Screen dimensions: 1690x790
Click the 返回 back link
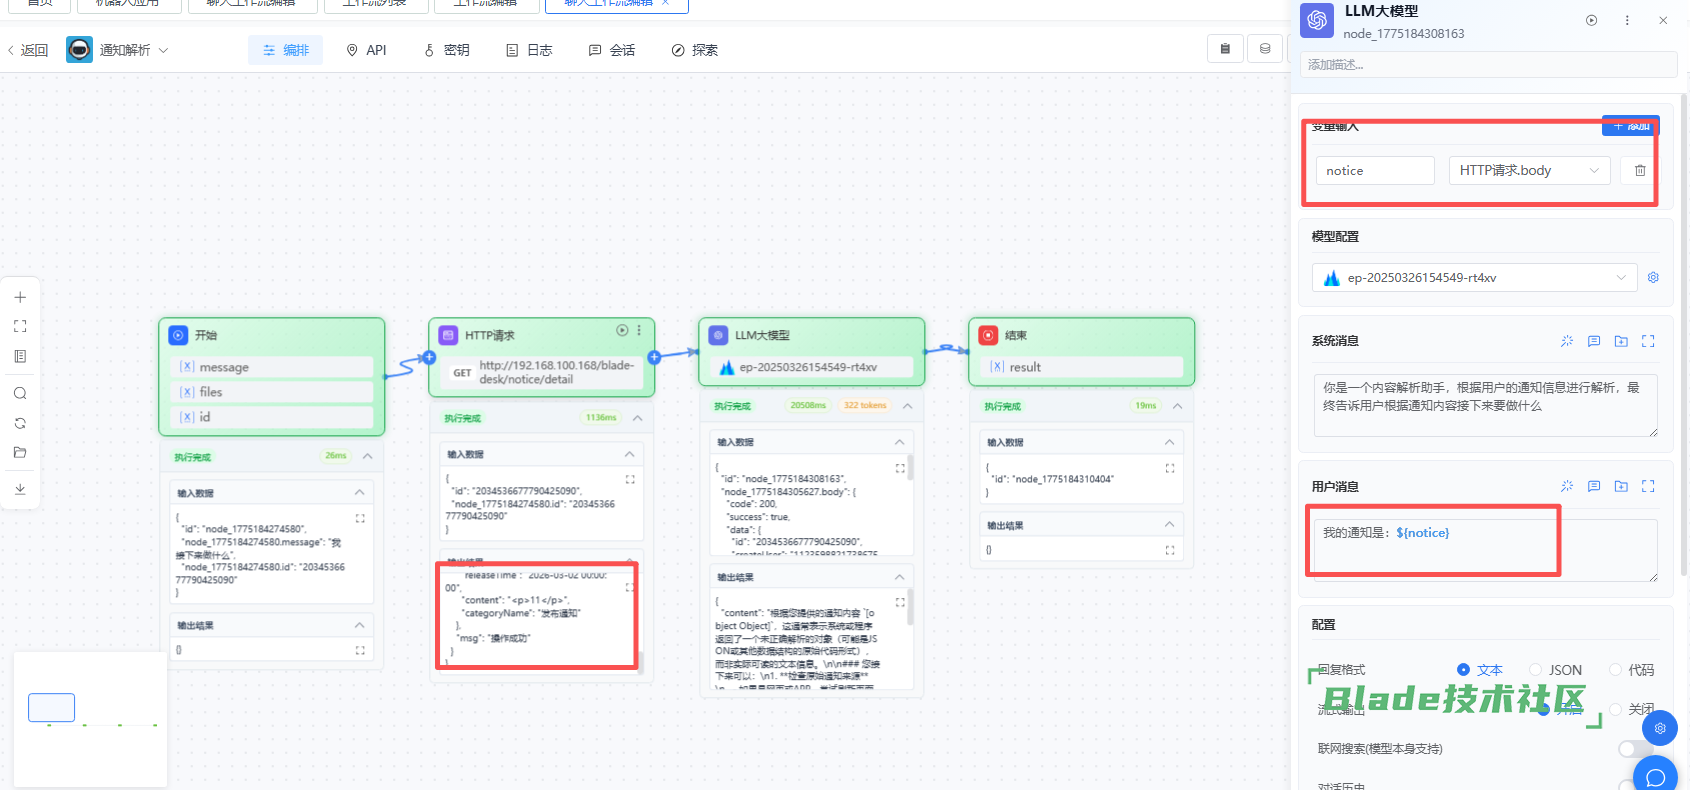tap(28, 50)
